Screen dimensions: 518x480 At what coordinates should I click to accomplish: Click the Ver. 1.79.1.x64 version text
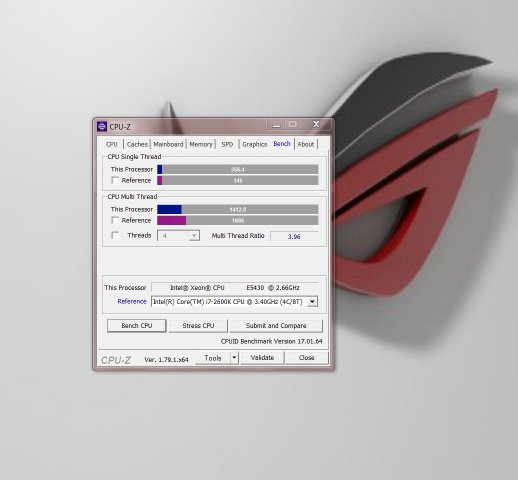coord(166,360)
